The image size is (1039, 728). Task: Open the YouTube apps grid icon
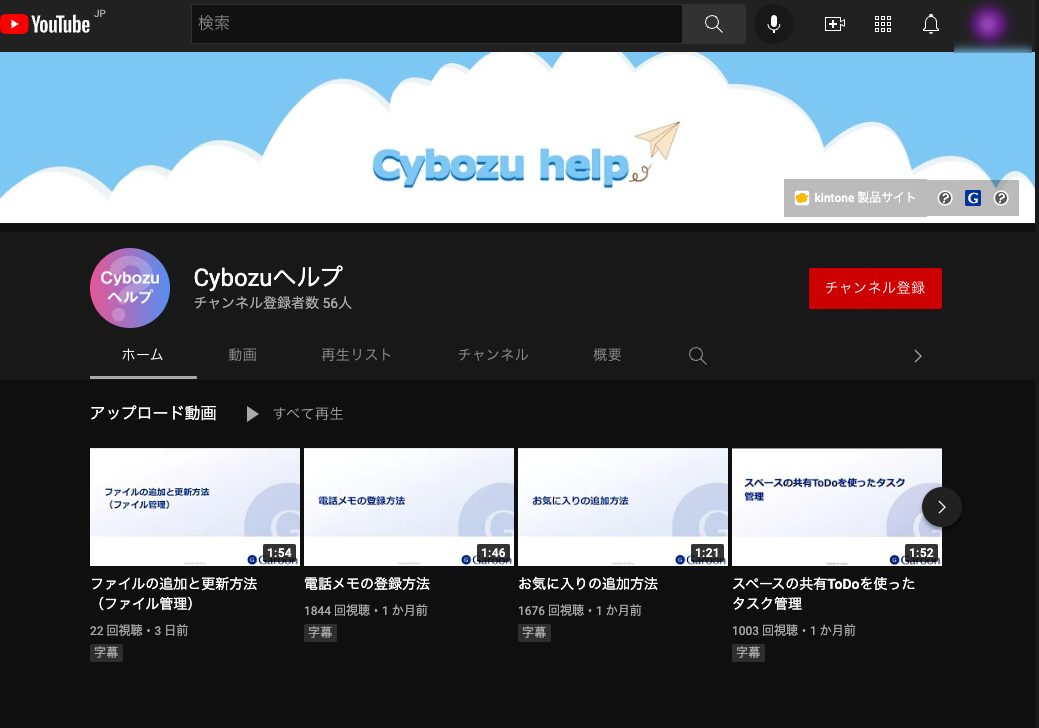(883, 24)
